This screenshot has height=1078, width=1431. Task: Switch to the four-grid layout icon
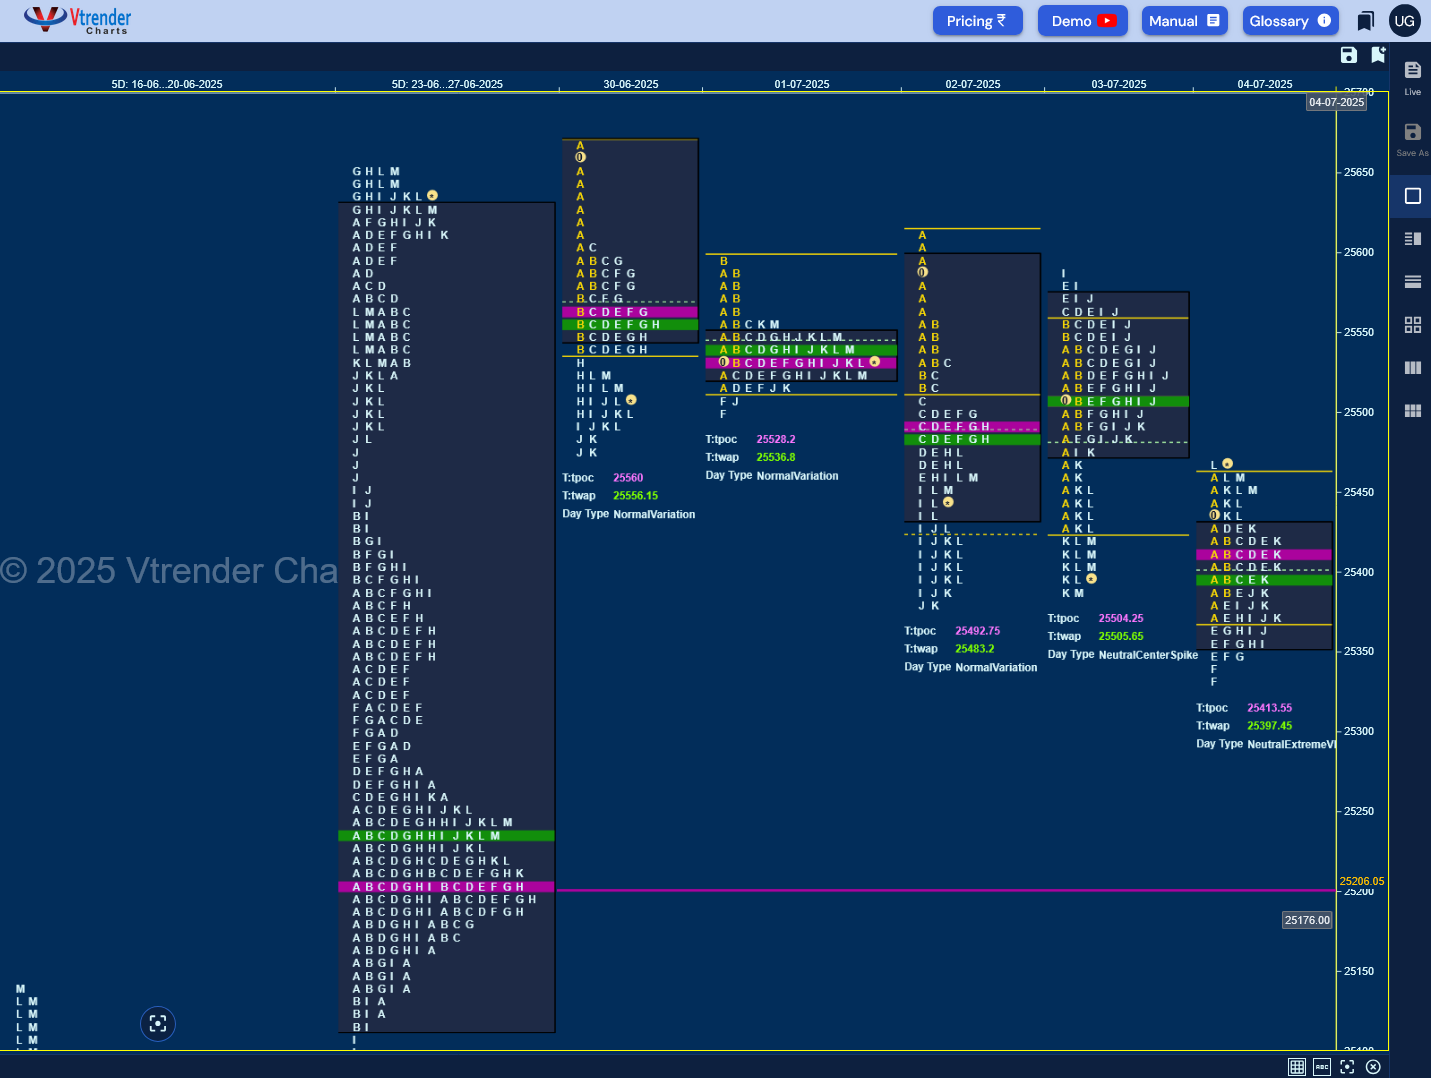point(1412,325)
